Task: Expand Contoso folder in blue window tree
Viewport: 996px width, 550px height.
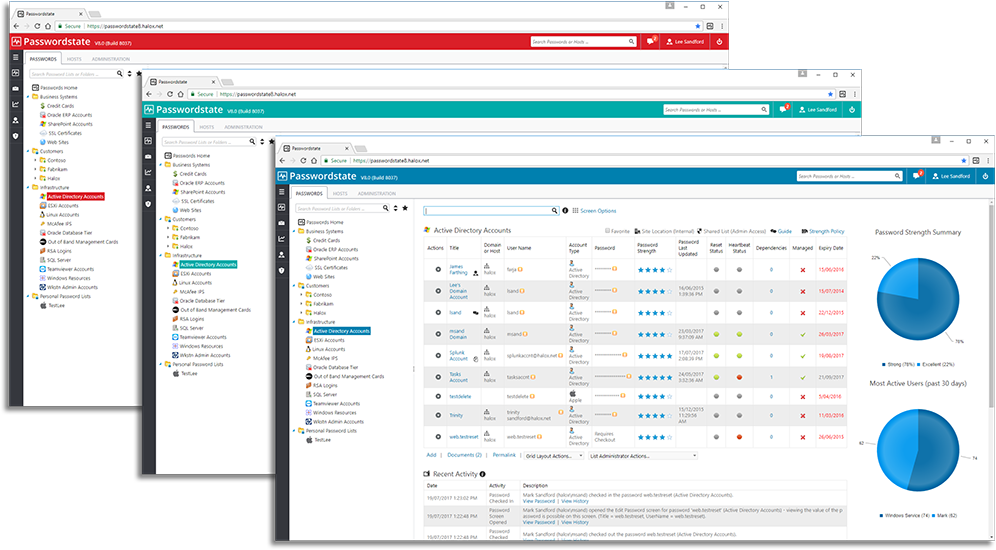Action: pyautogui.click(x=301, y=295)
